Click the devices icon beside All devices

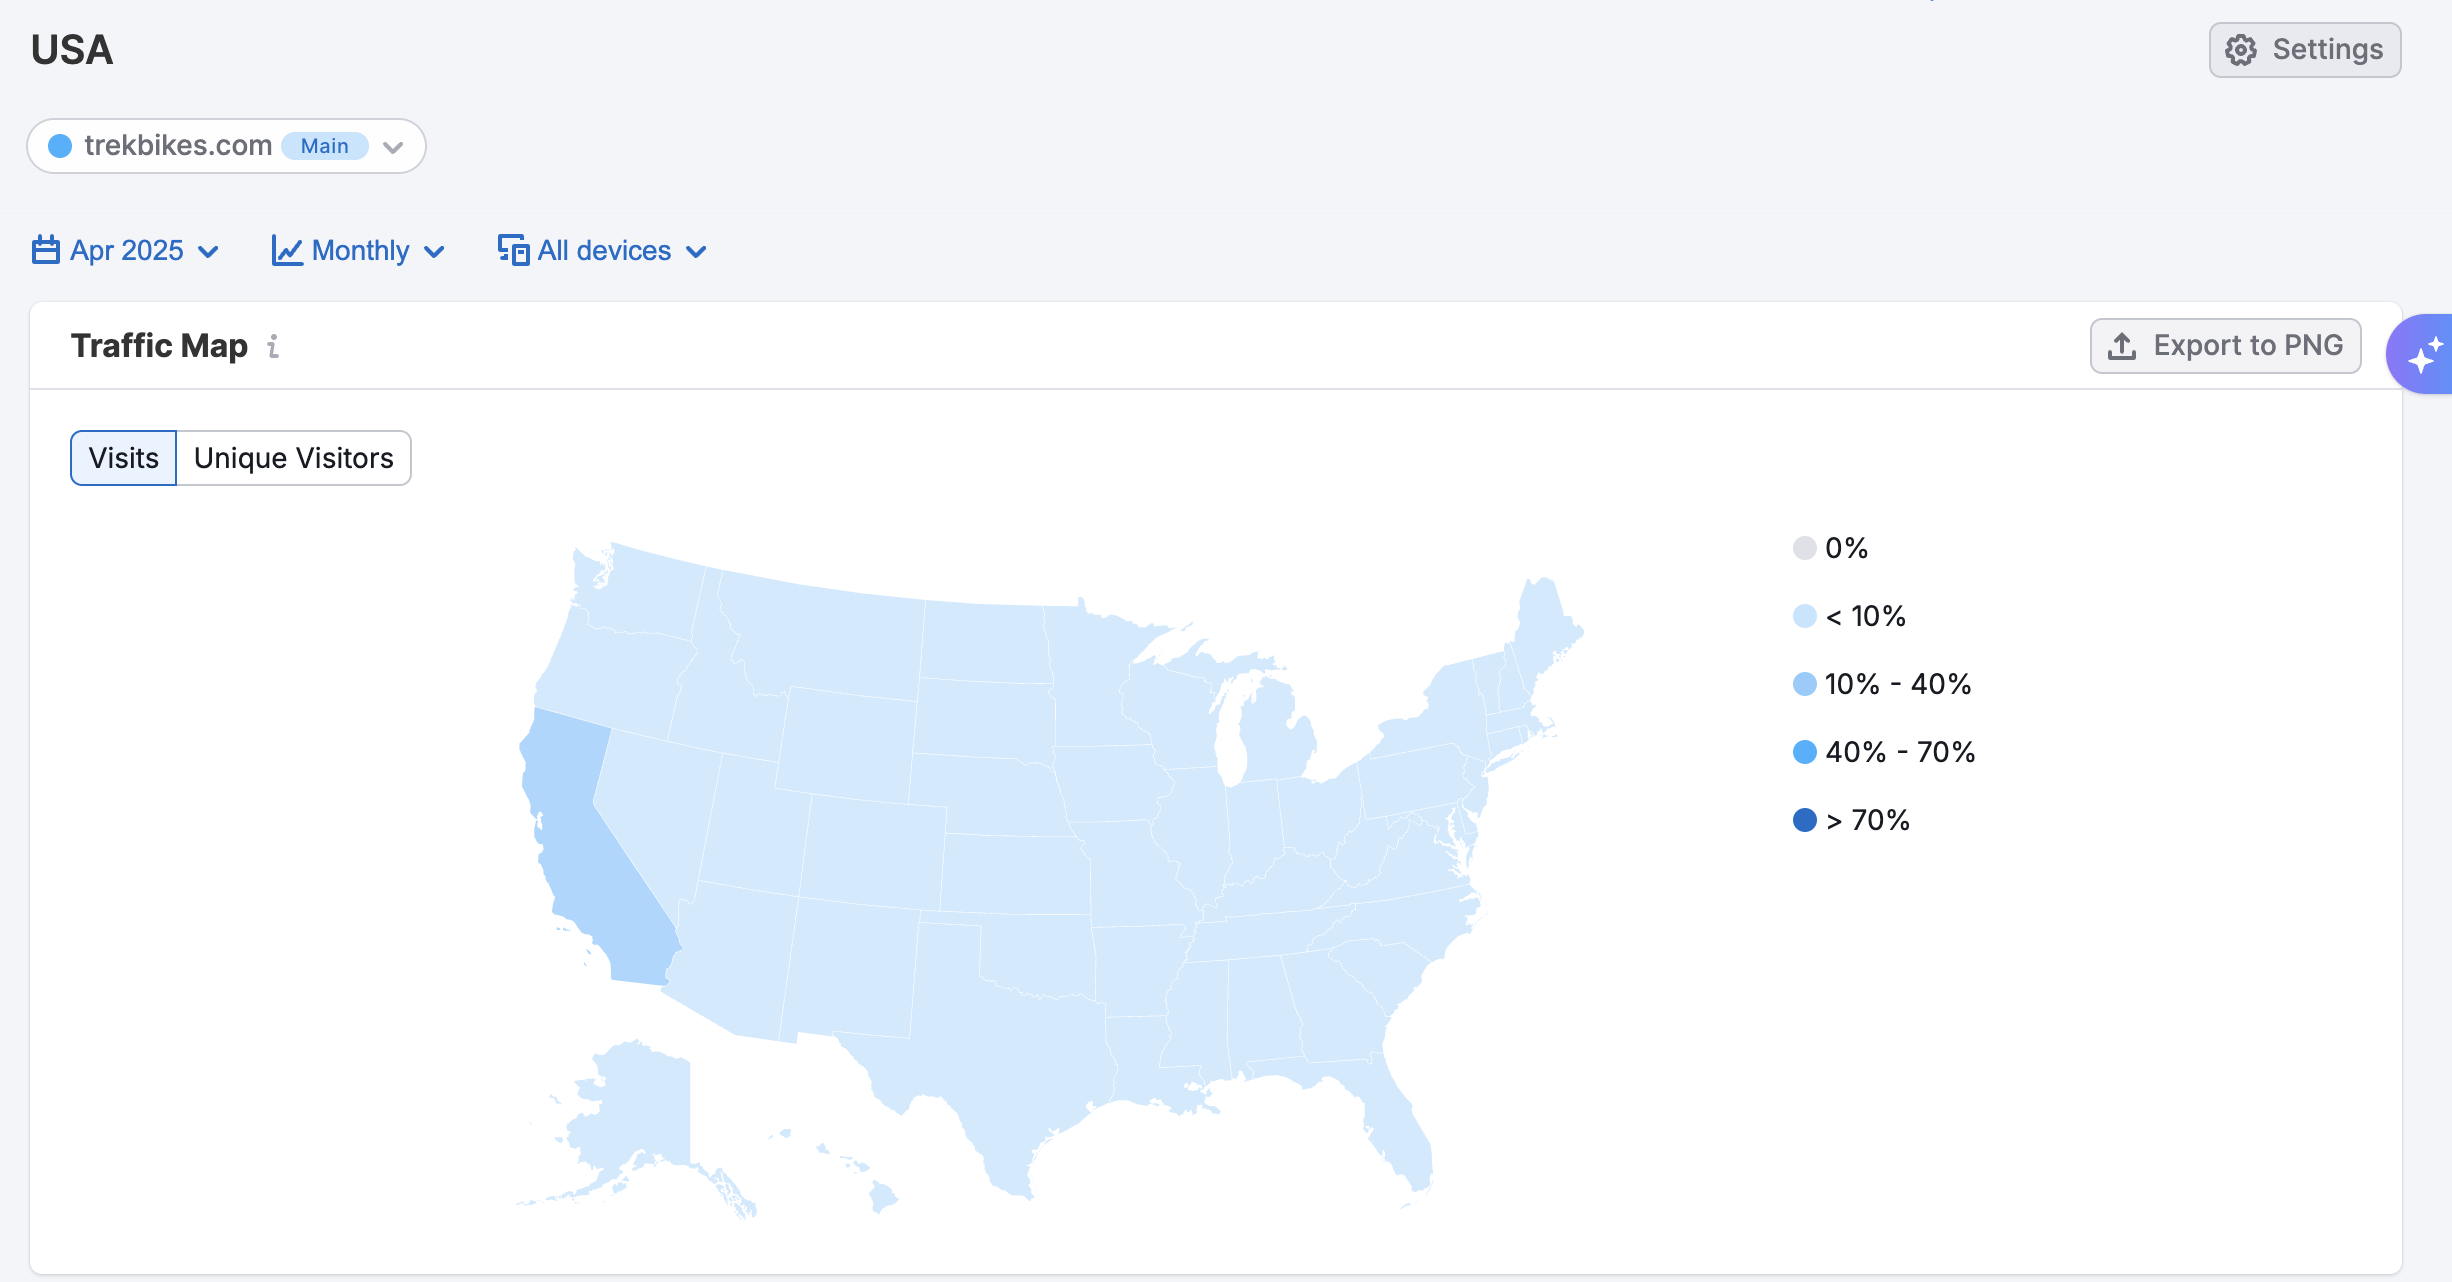[513, 250]
